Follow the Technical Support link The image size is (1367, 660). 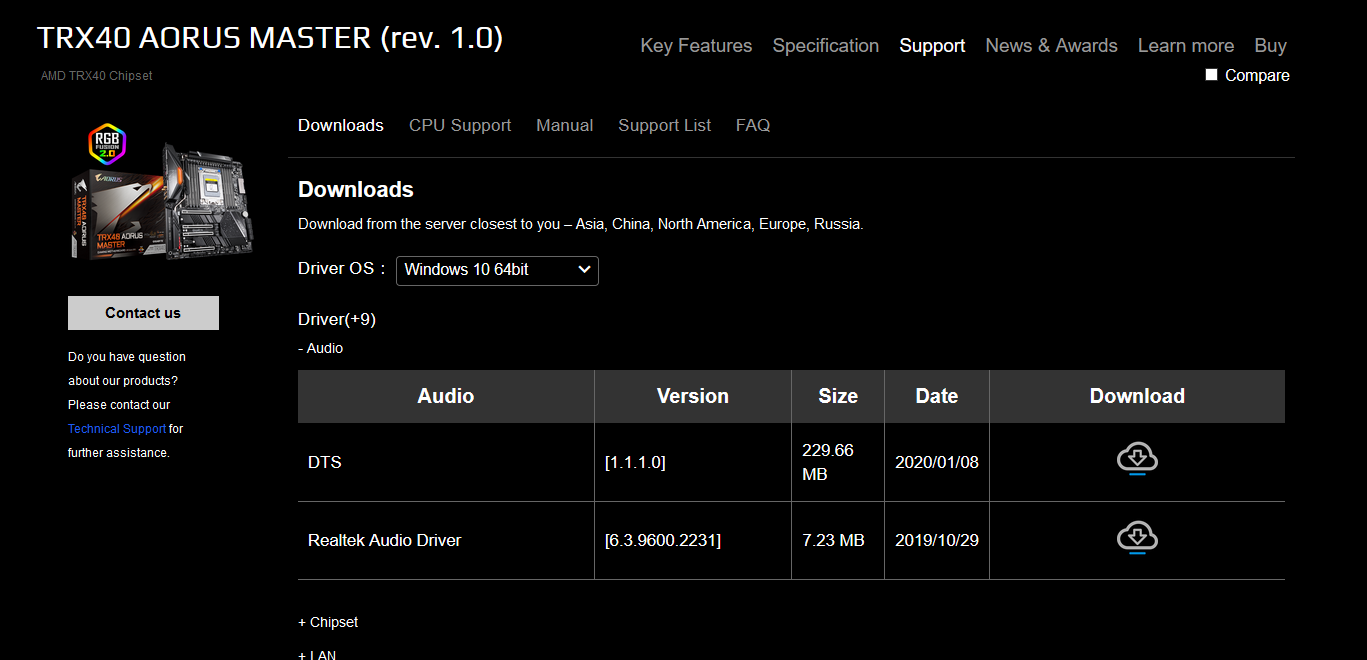pyautogui.click(x=117, y=429)
